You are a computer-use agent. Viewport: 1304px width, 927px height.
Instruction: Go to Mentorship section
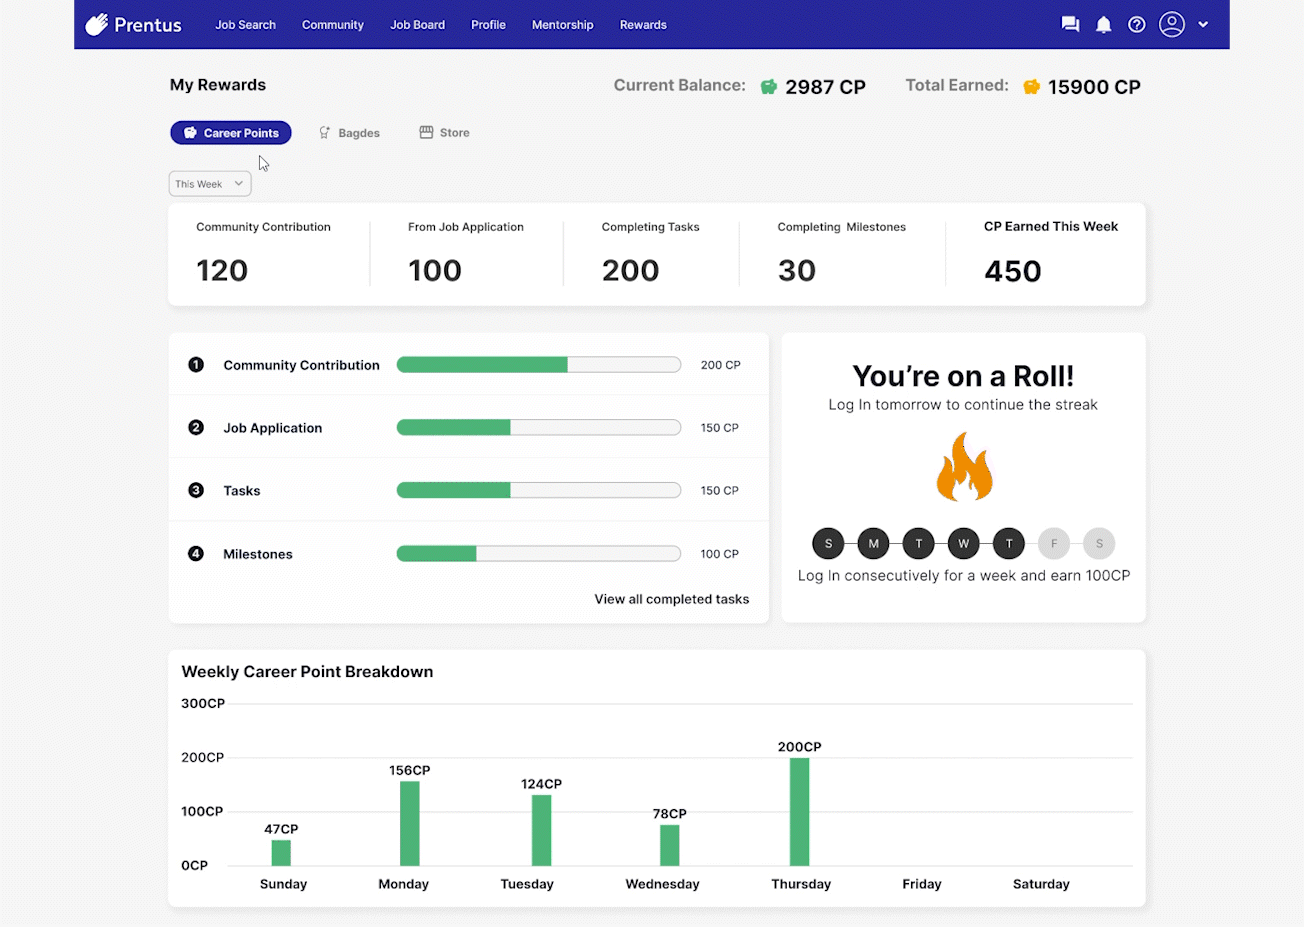coord(562,25)
